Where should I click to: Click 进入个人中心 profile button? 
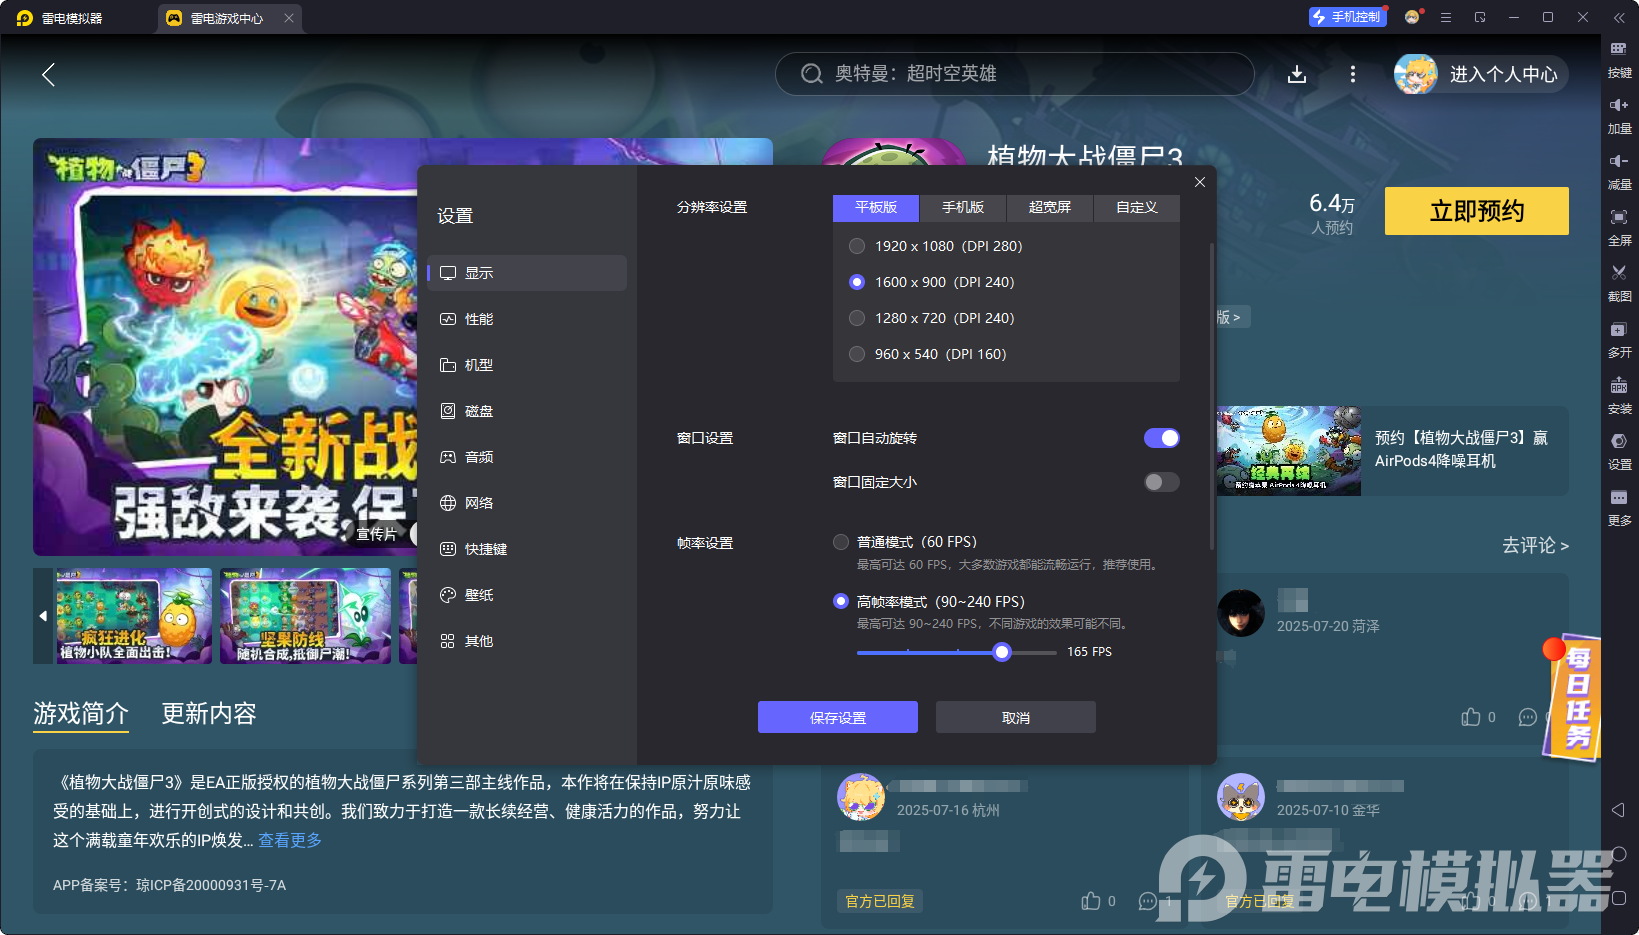click(1481, 74)
